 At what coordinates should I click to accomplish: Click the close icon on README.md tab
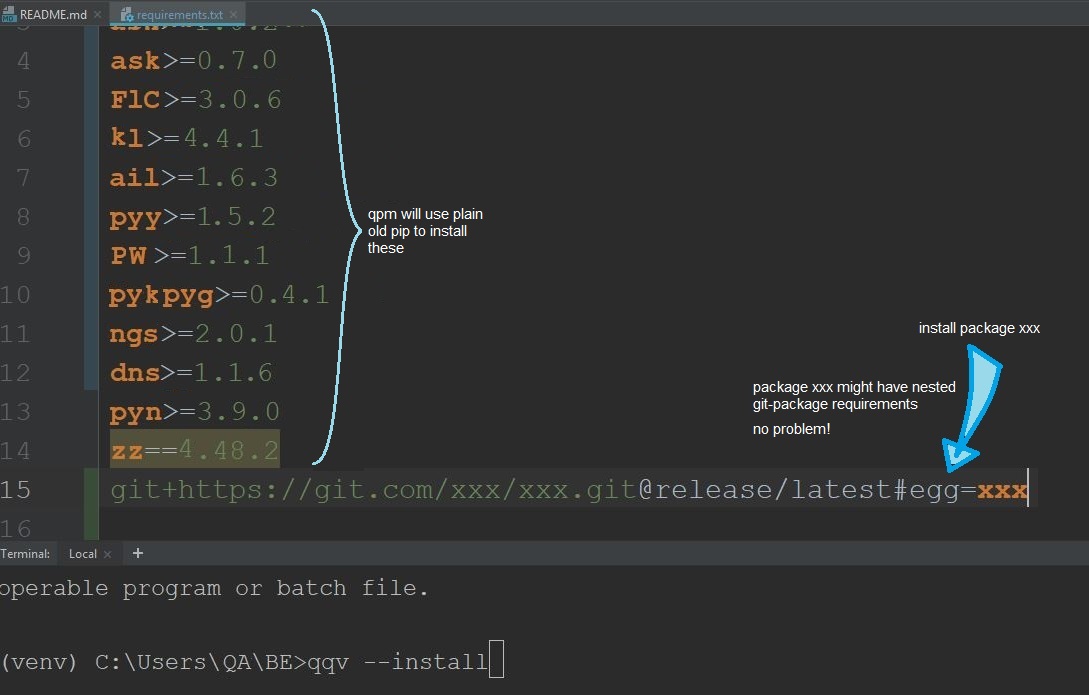pyautogui.click(x=96, y=14)
